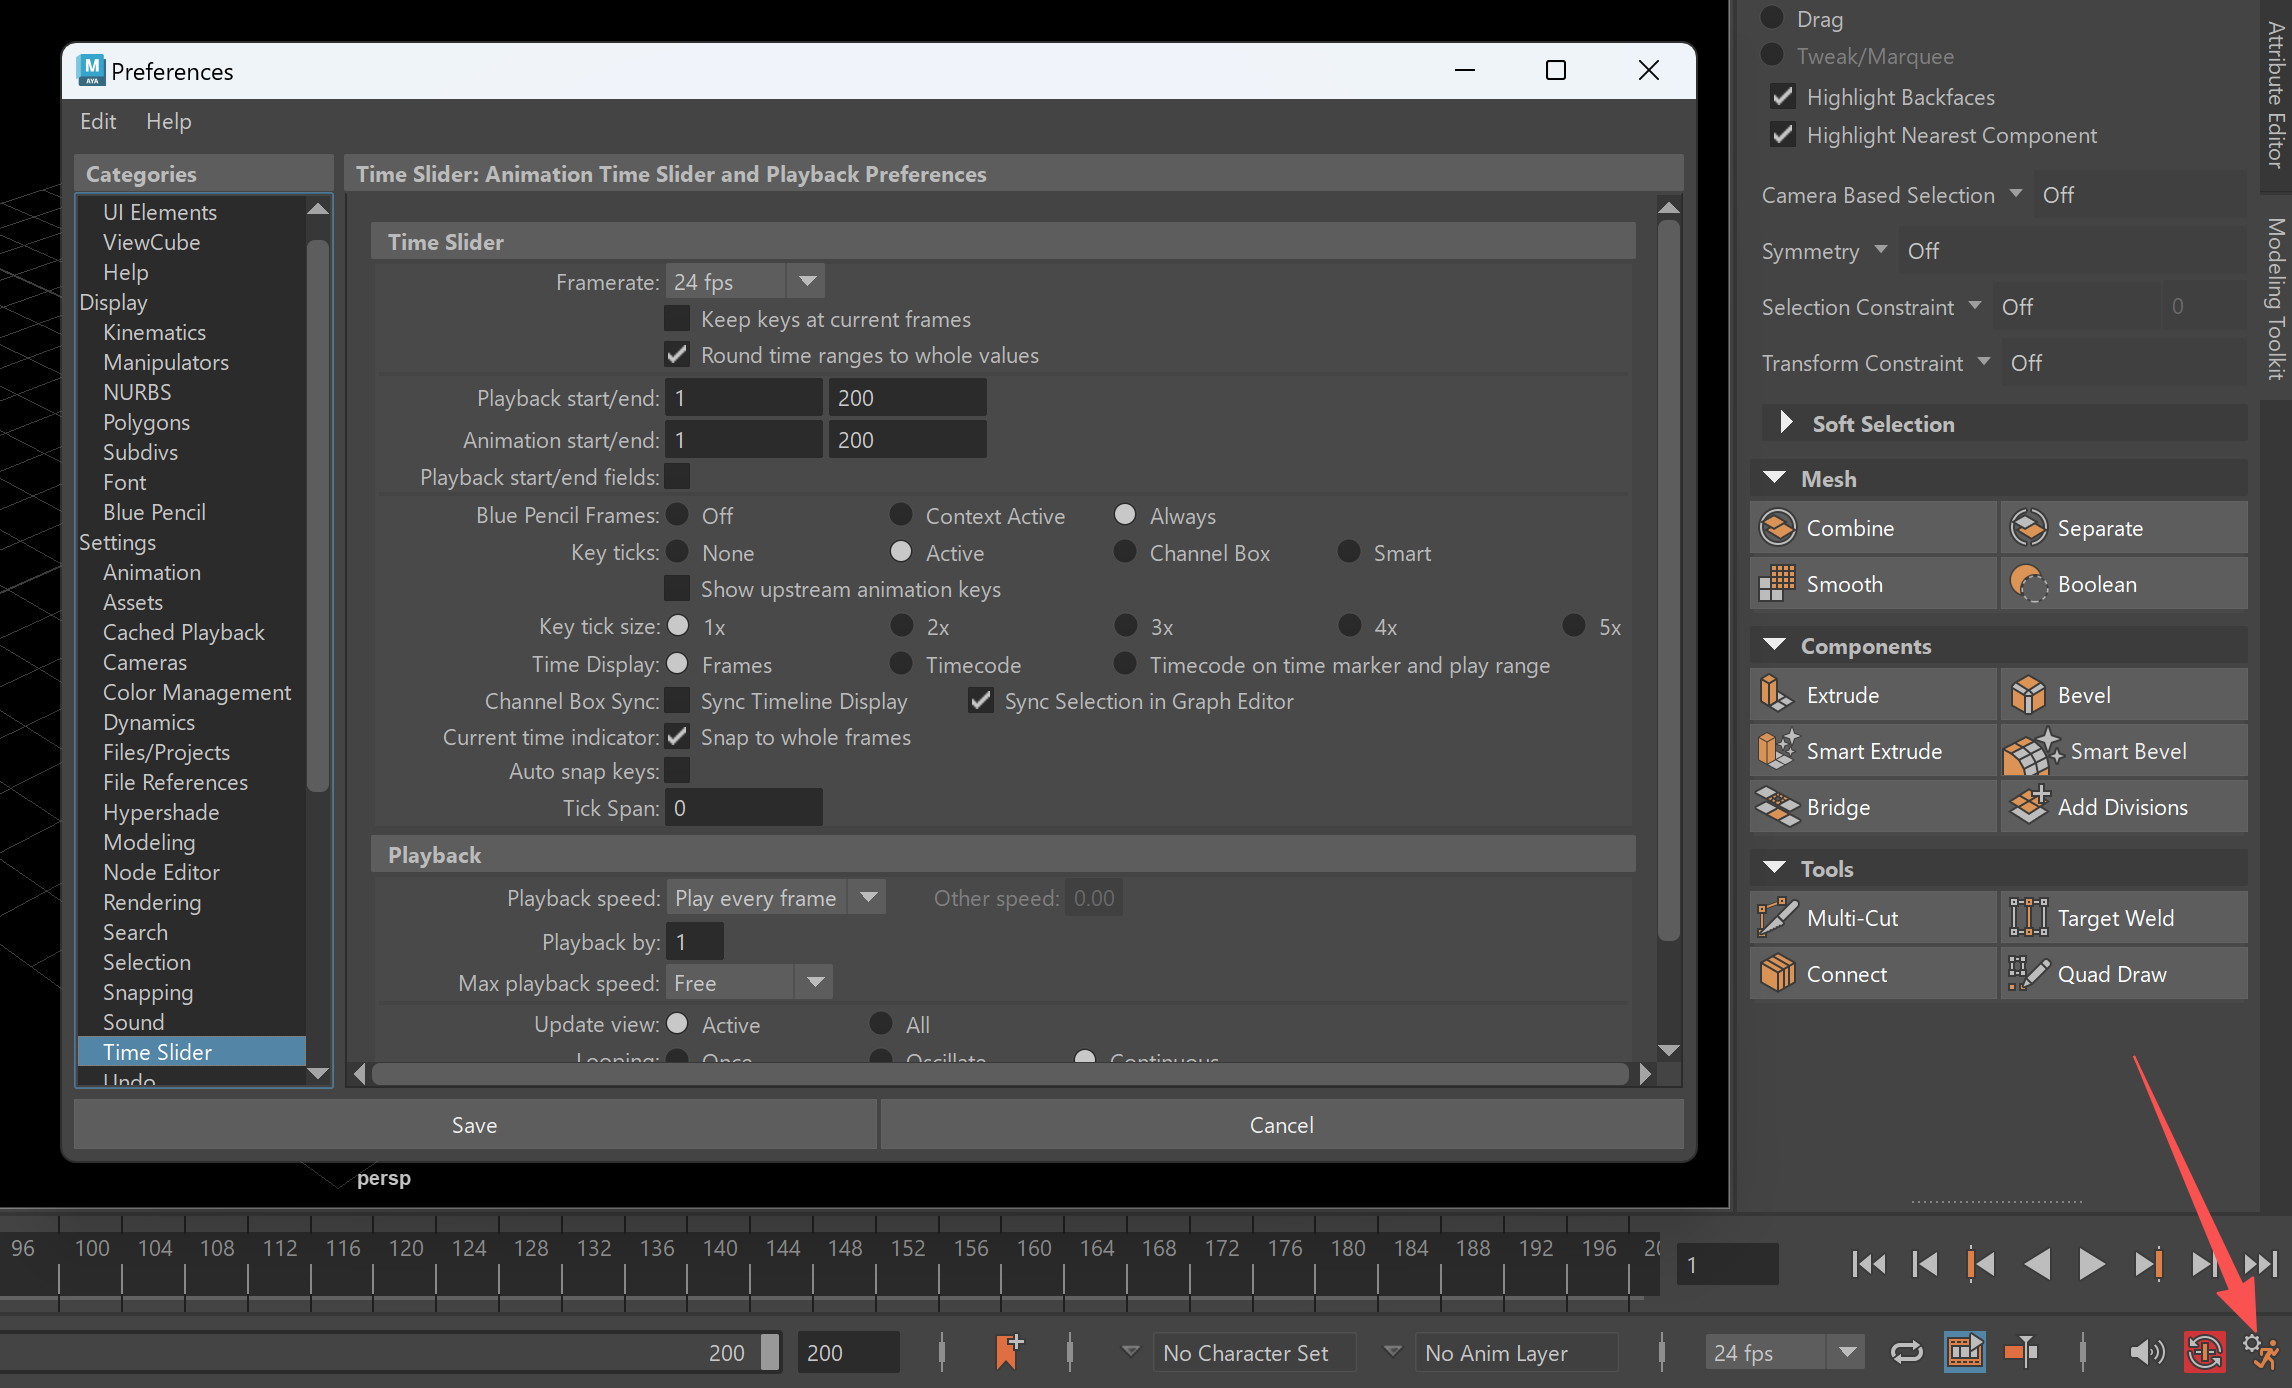Go to start of playback range

tap(1868, 1265)
